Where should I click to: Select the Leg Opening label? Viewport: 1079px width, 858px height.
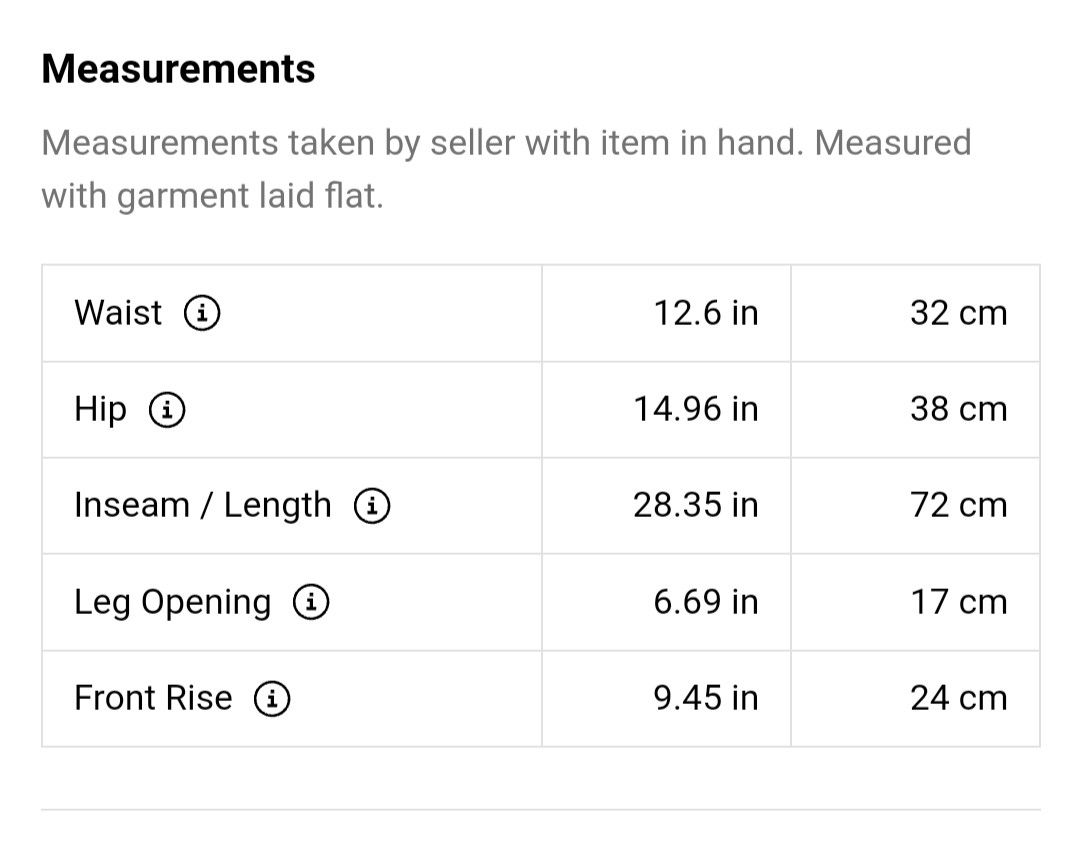coord(173,603)
